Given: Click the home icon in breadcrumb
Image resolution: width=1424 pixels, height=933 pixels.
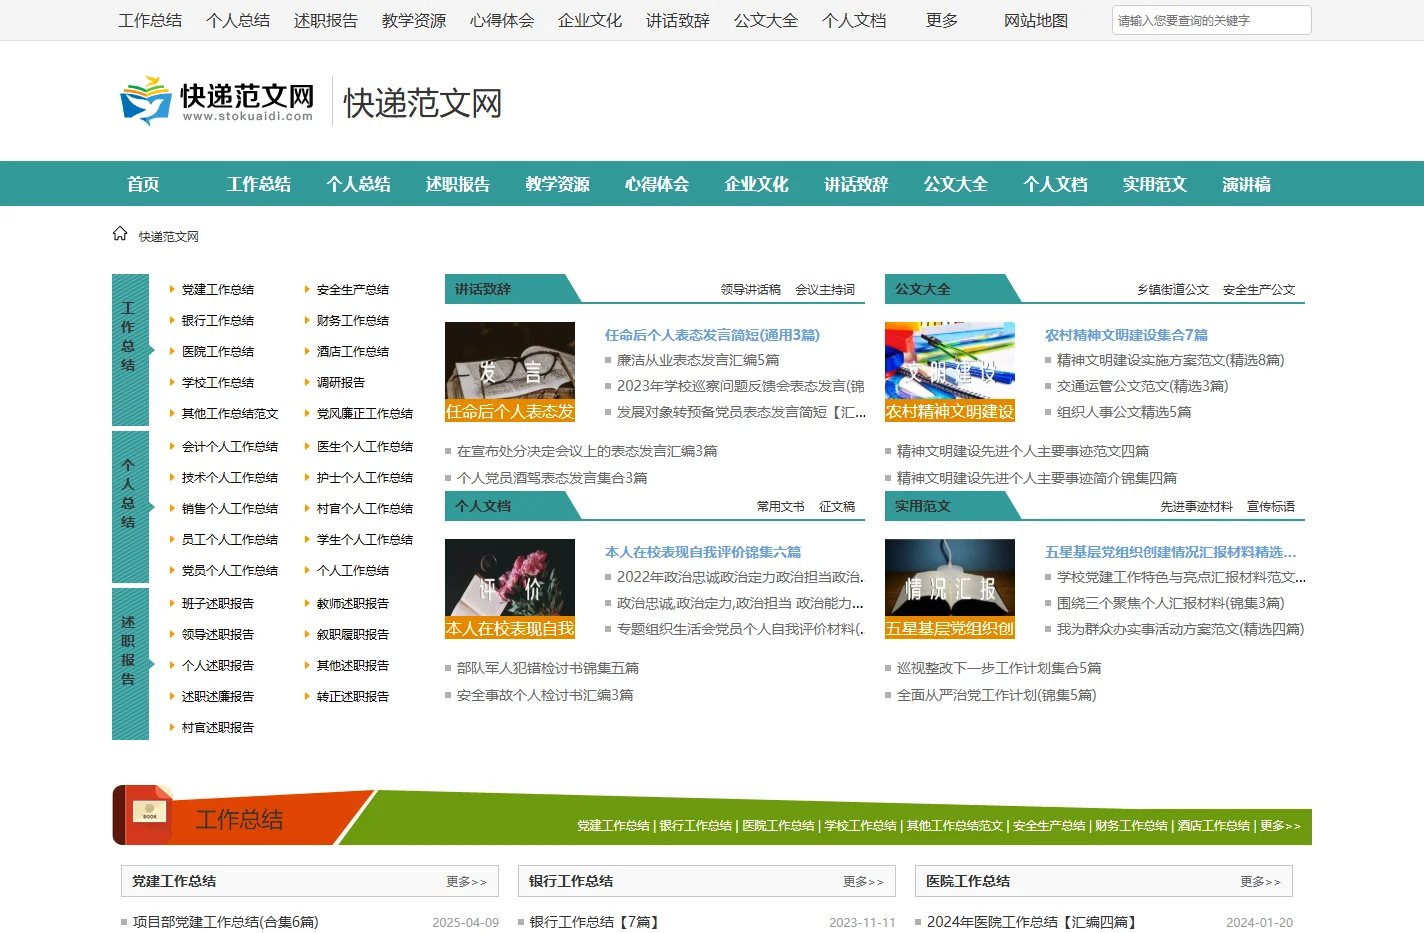Looking at the screenshot, I should click(120, 234).
